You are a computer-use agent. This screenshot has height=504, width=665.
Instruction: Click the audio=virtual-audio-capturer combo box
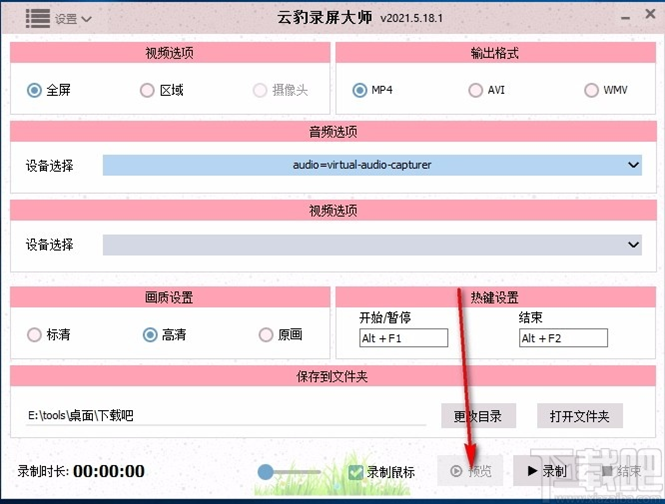click(372, 165)
